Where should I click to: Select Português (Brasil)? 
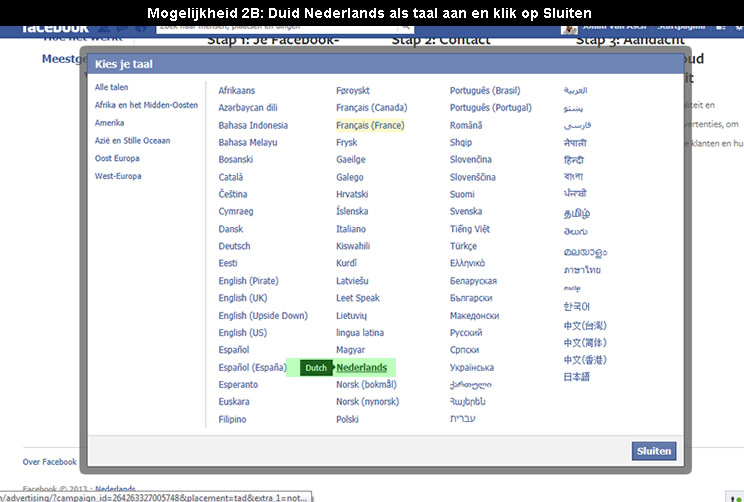coord(485,91)
